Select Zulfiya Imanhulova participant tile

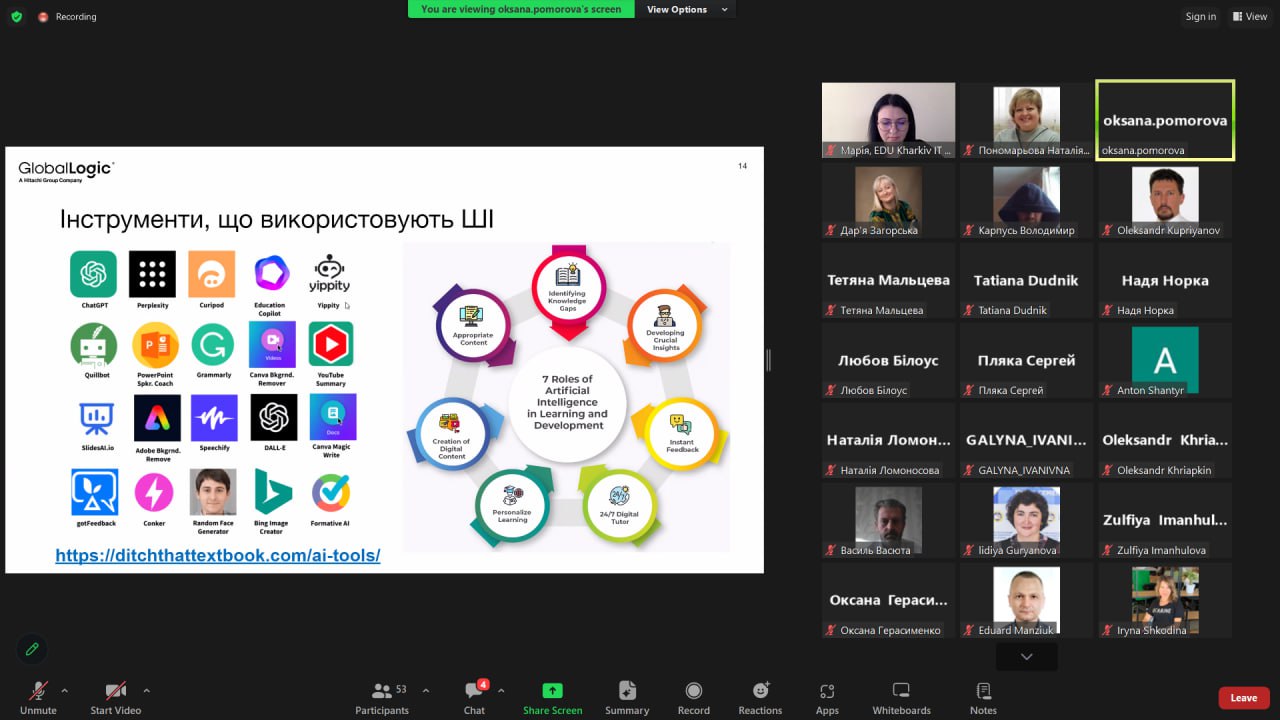click(1165, 520)
